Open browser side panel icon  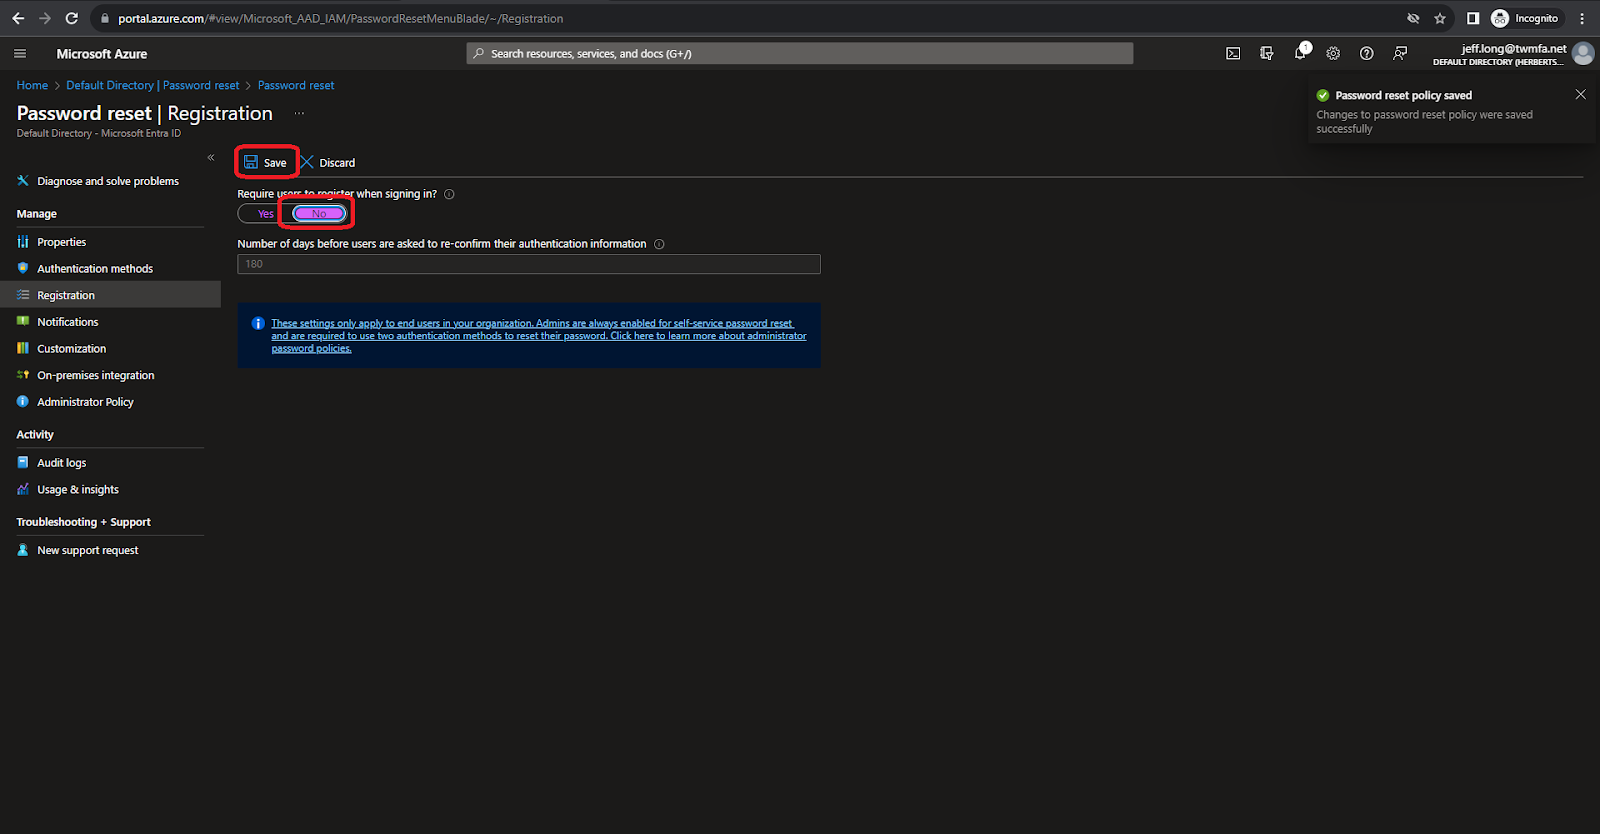click(1473, 18)
